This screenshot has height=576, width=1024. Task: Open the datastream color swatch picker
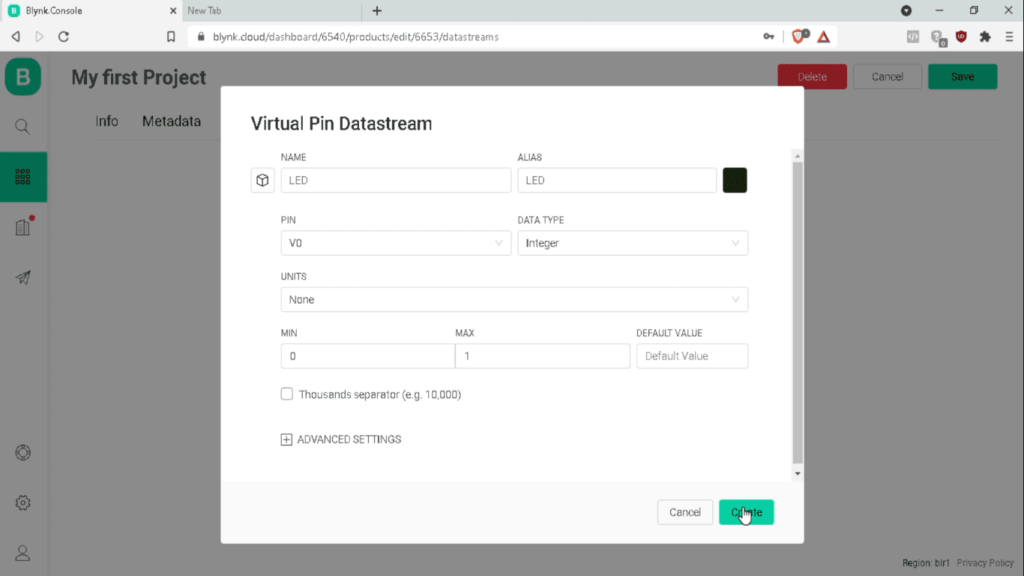tap(735, 180)
